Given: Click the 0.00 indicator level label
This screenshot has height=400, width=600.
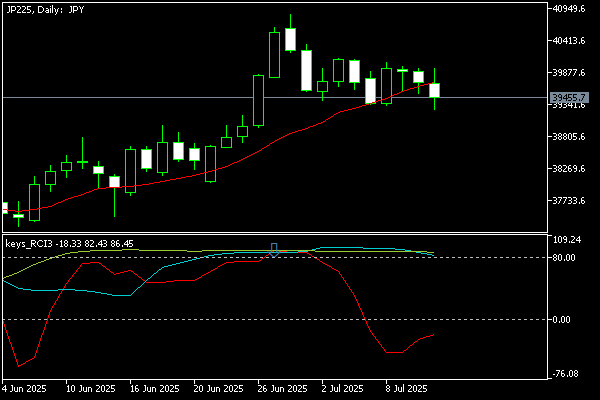Looking at the screenshot, I should 561,320.
